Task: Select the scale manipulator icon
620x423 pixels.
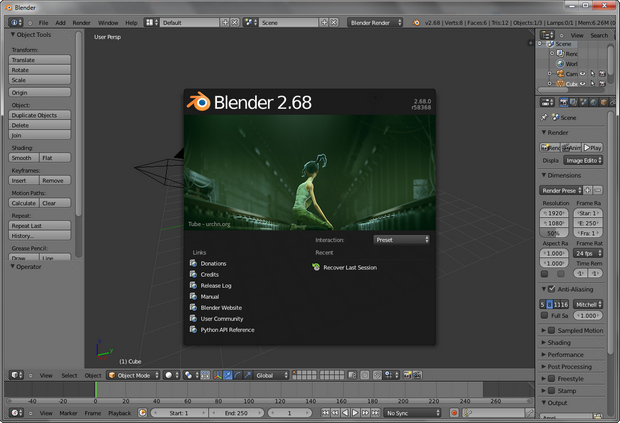Action: 248,375
